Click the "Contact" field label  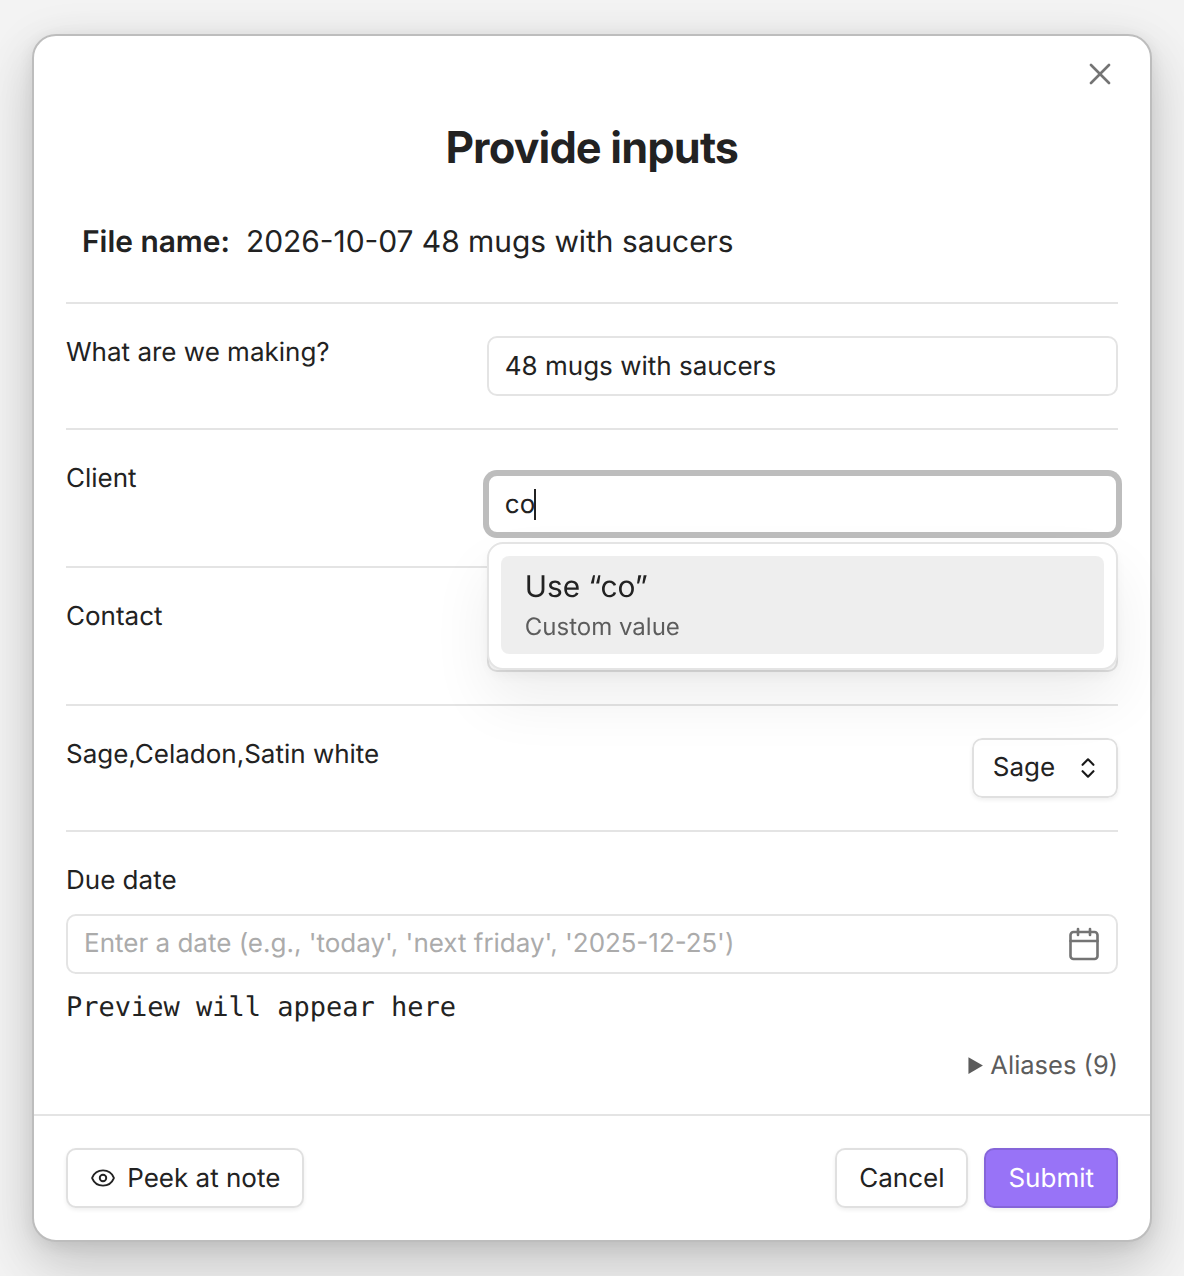coord(114,616)
